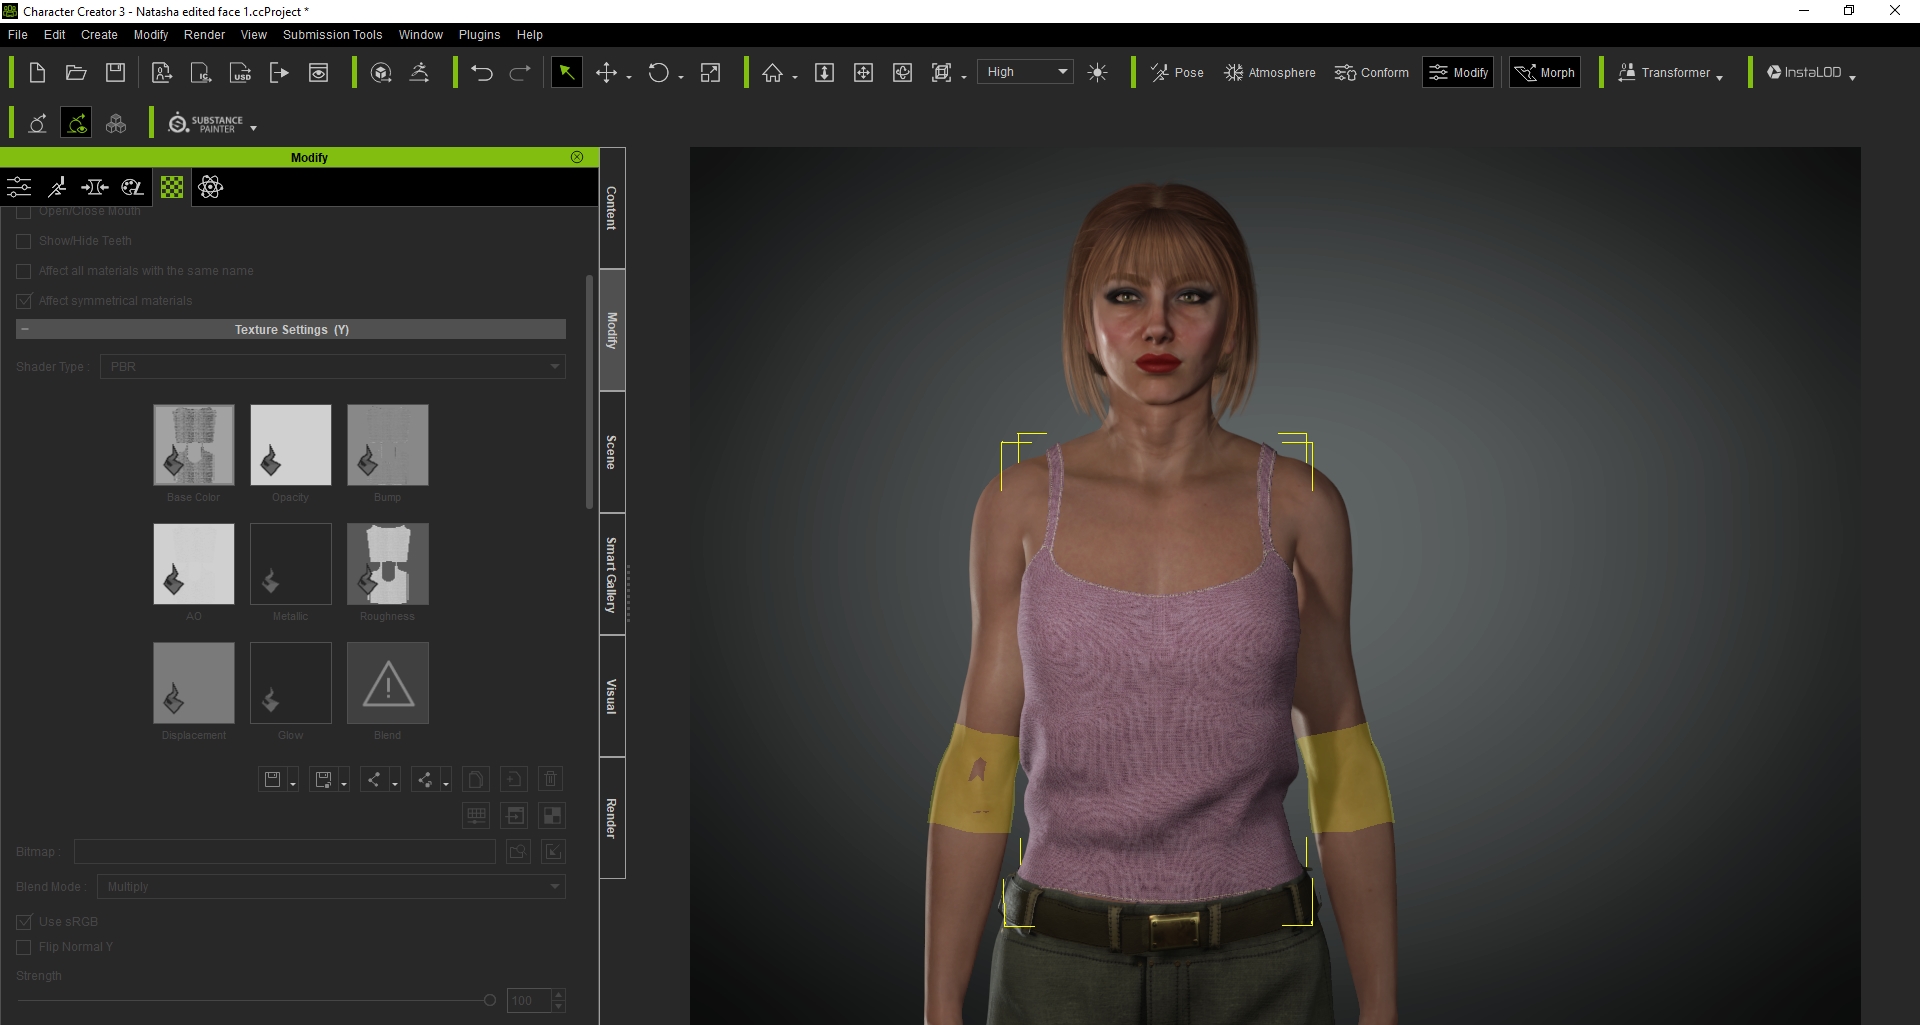The width and height of the screenshot is (1920, 1025).
Task: Activate the Select arrow tool
Action: [566, 72]
